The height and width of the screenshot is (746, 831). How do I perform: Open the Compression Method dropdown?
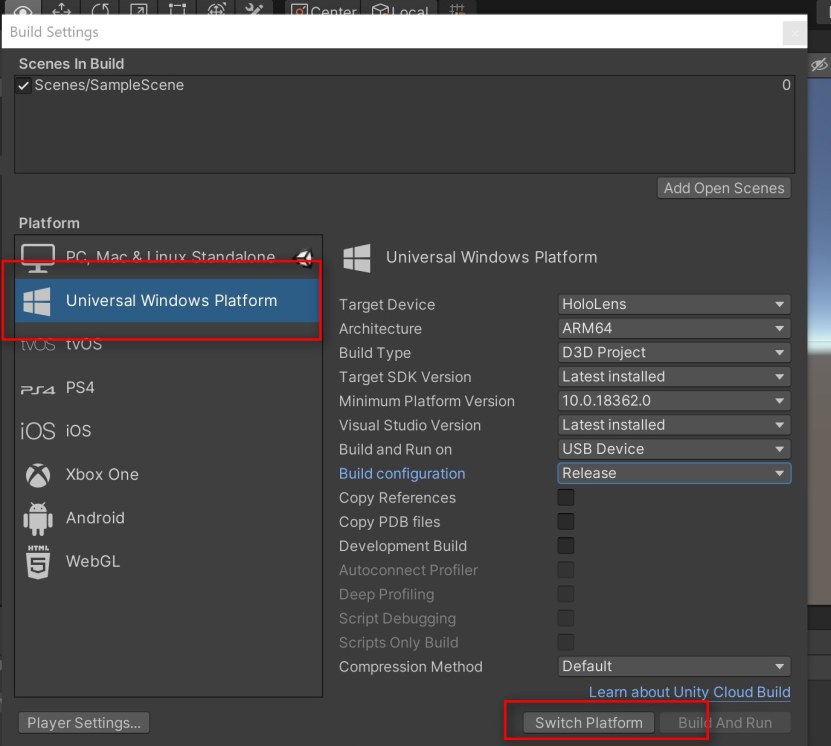[674, 666]
